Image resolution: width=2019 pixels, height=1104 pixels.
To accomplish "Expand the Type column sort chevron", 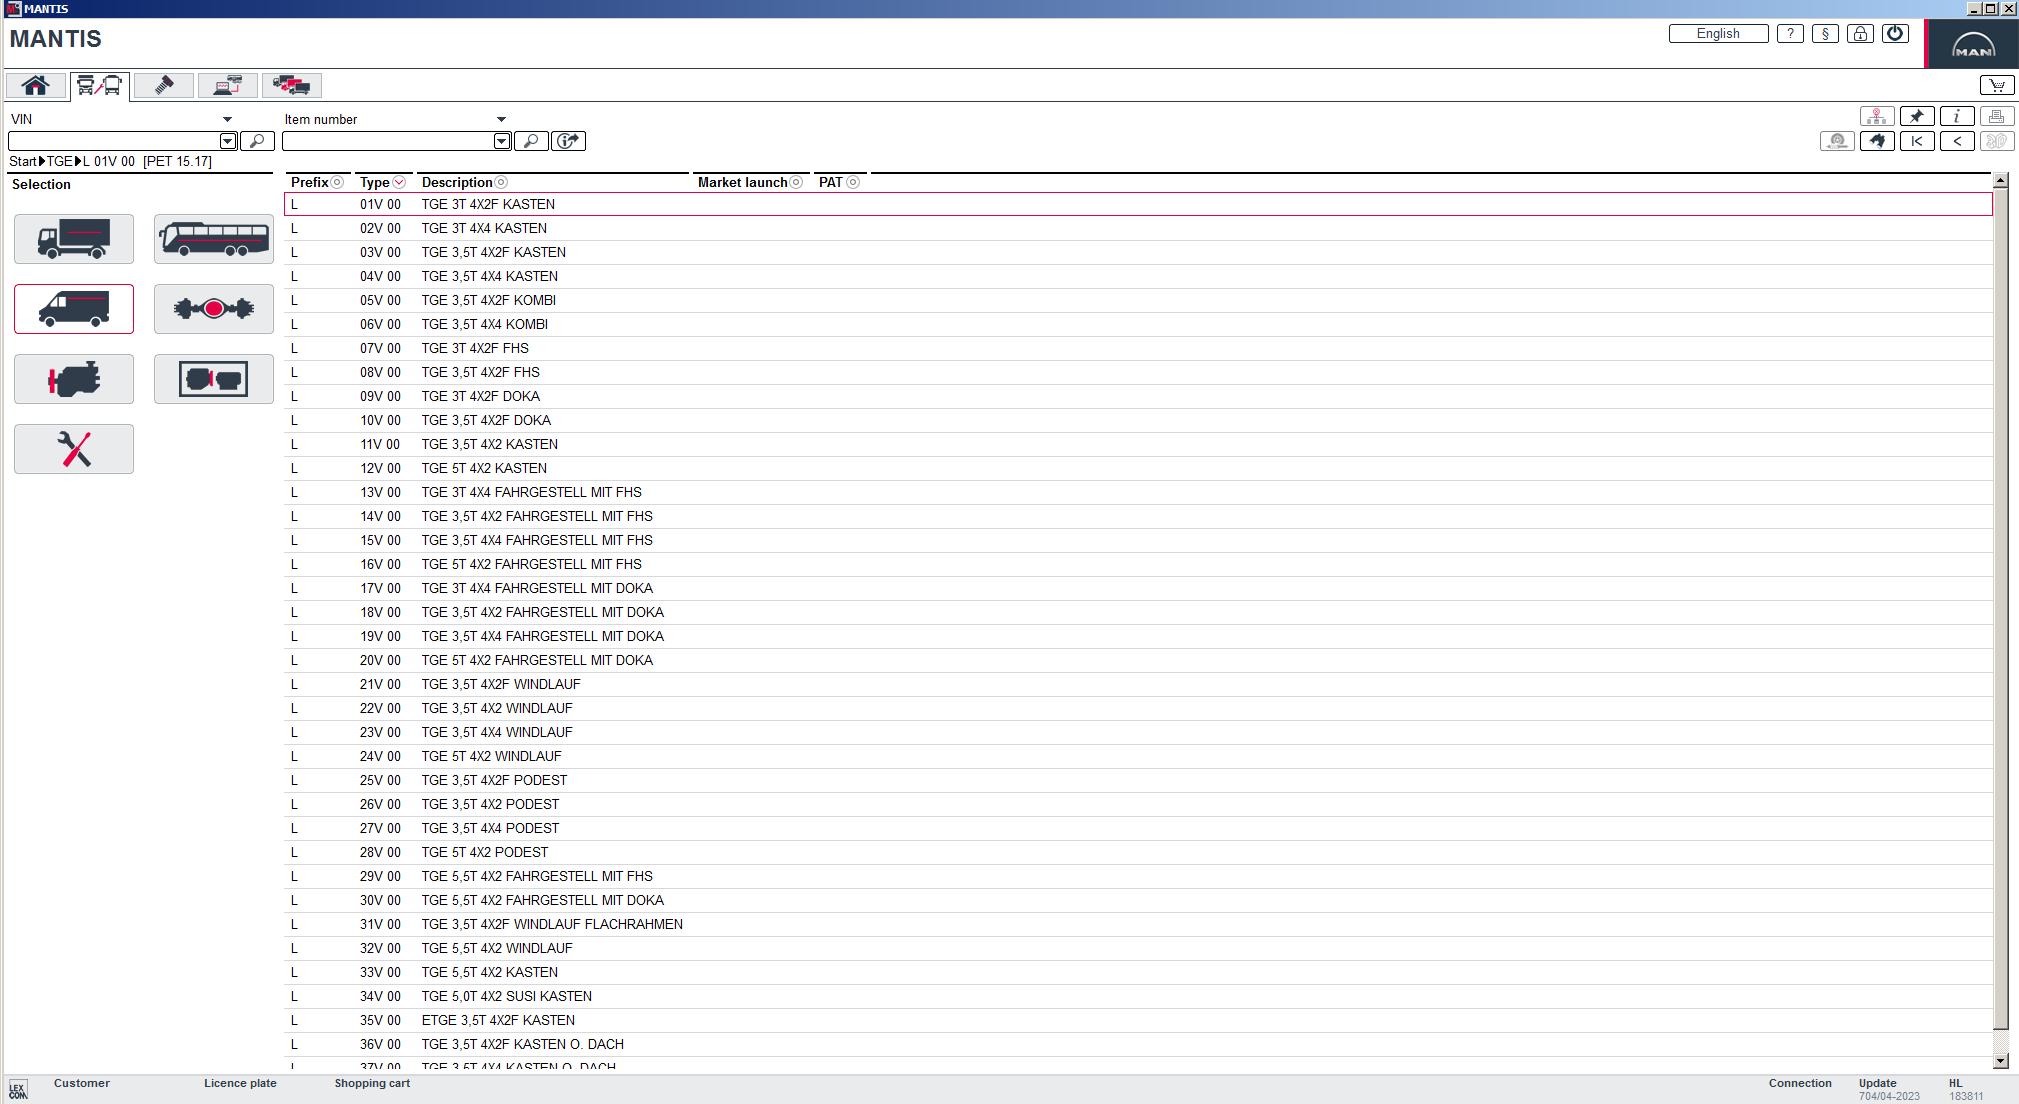I will pos(397,183).
